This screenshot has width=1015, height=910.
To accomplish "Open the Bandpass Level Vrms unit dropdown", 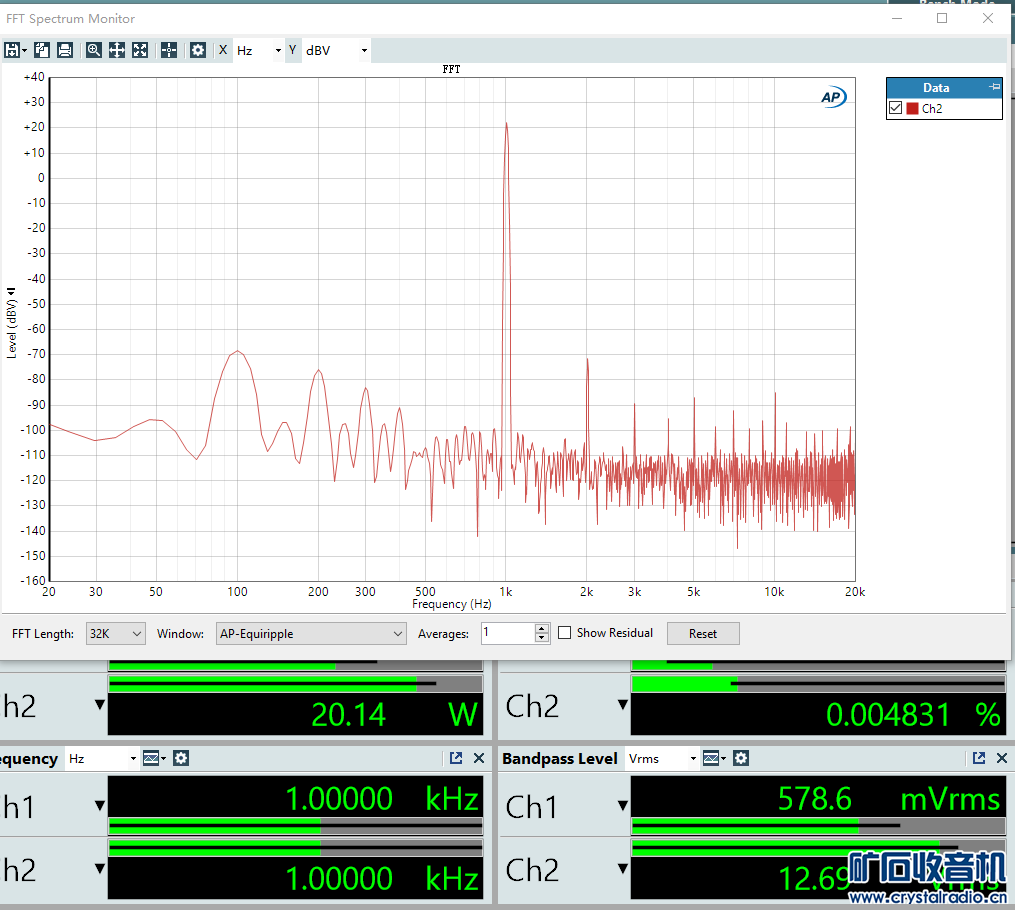I will [x=661, y=758].
